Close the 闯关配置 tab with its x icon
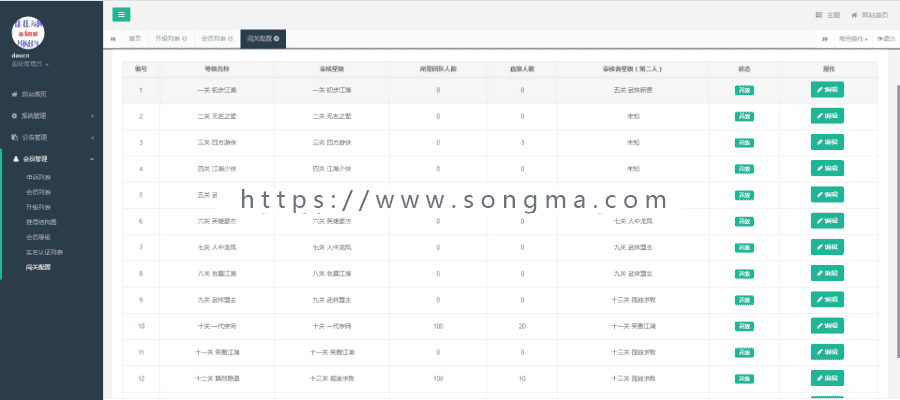 point(277,39)
